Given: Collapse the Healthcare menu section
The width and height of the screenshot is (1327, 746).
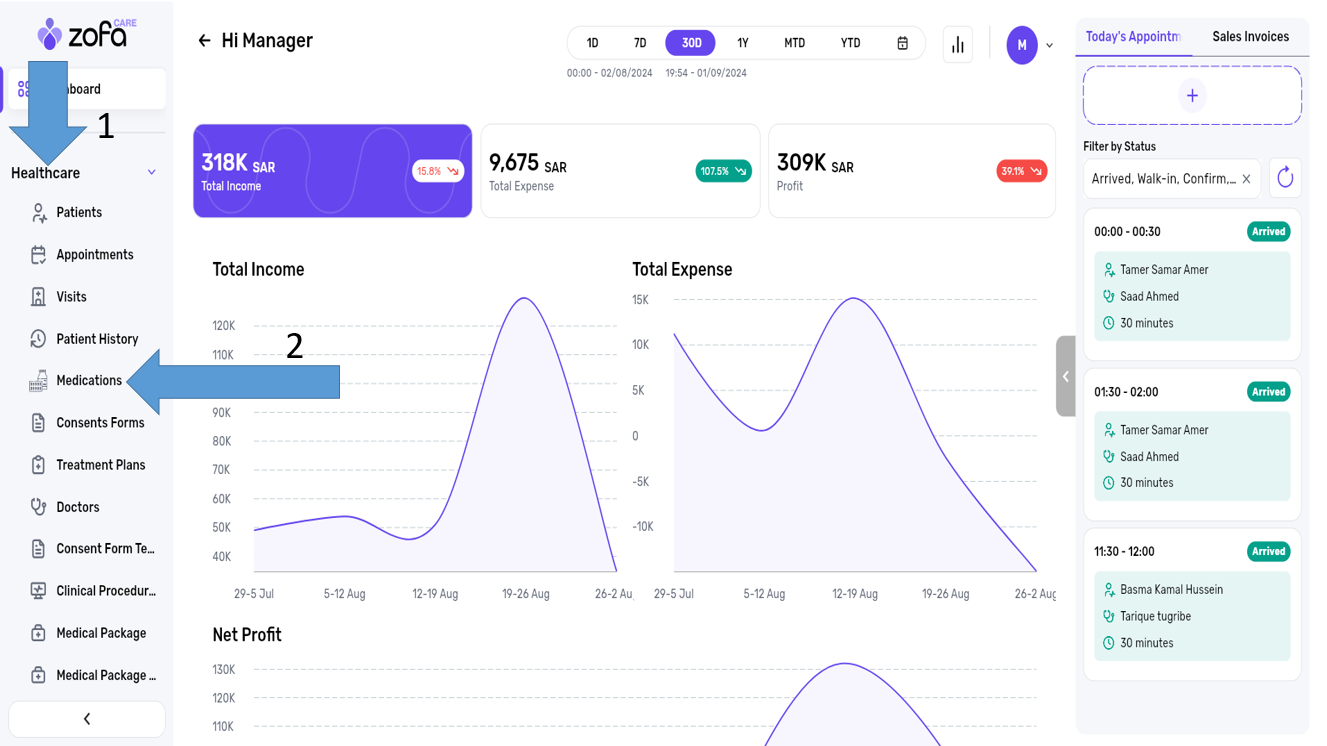Looking at the screenshot, I should [x=151, y=173].
